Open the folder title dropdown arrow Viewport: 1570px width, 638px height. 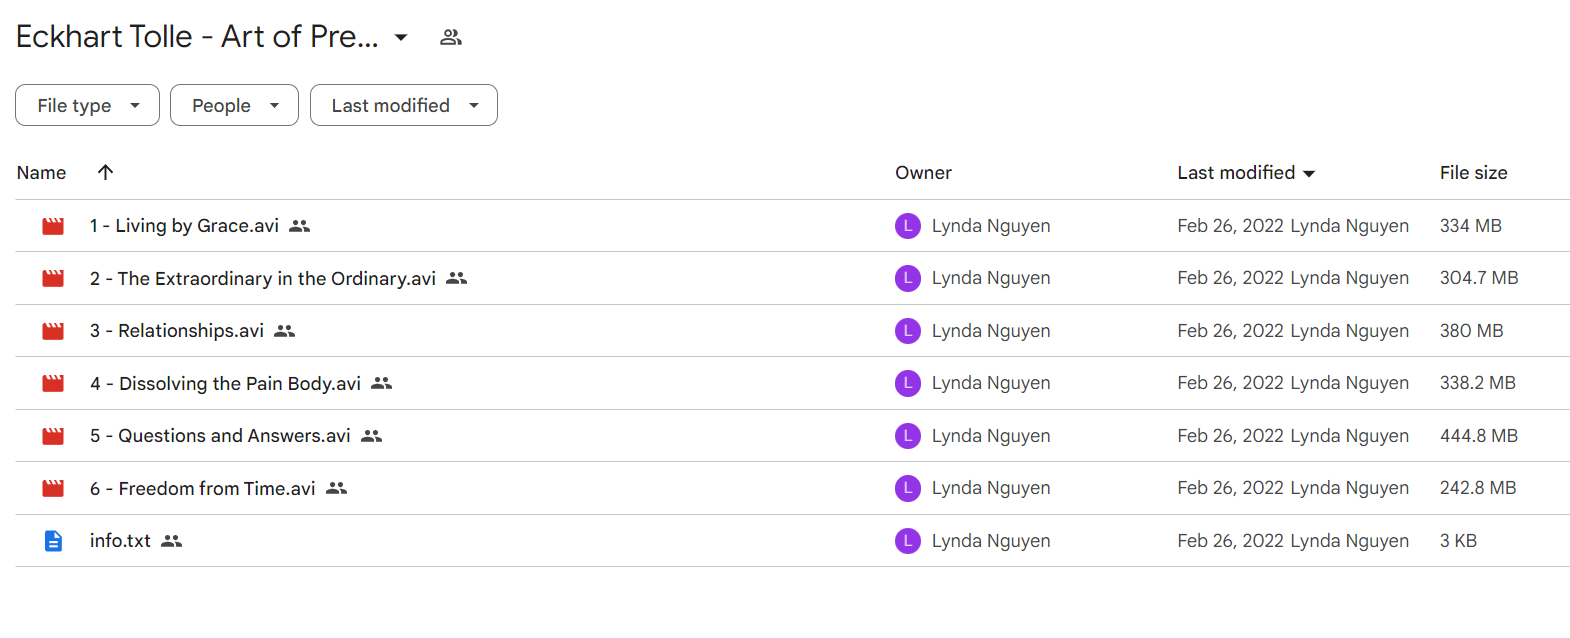(401, 37)
